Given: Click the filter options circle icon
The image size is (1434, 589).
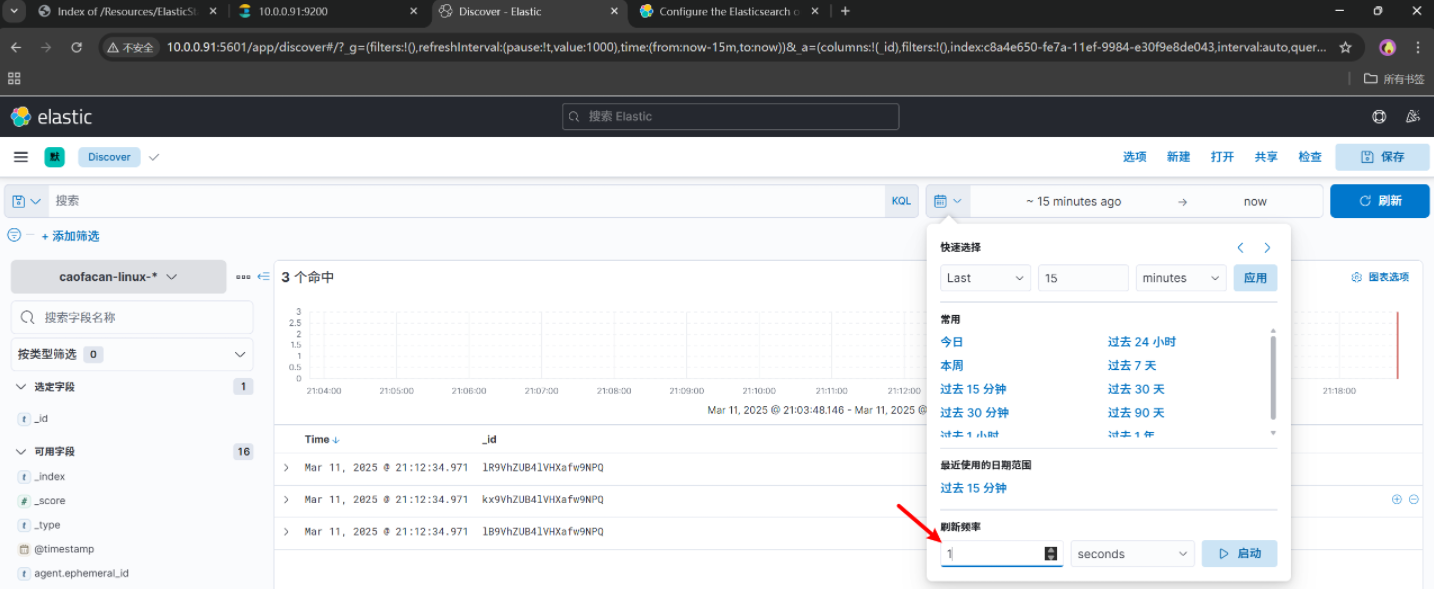Looking at the screenshot, I should pos(14,235).
